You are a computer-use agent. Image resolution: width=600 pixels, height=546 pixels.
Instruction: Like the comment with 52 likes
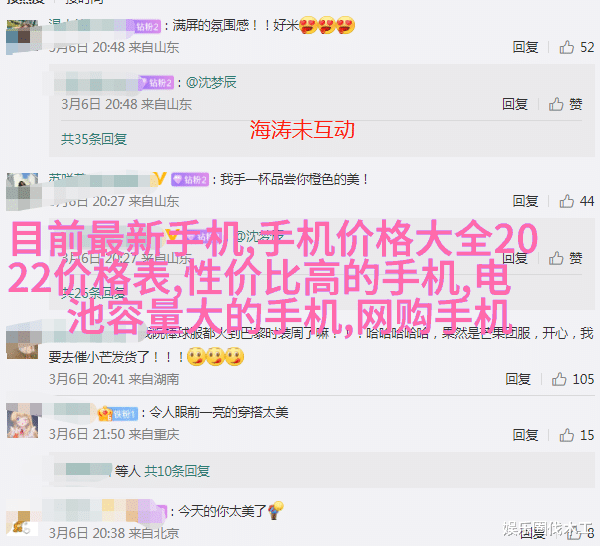click(x=576, y=47)
